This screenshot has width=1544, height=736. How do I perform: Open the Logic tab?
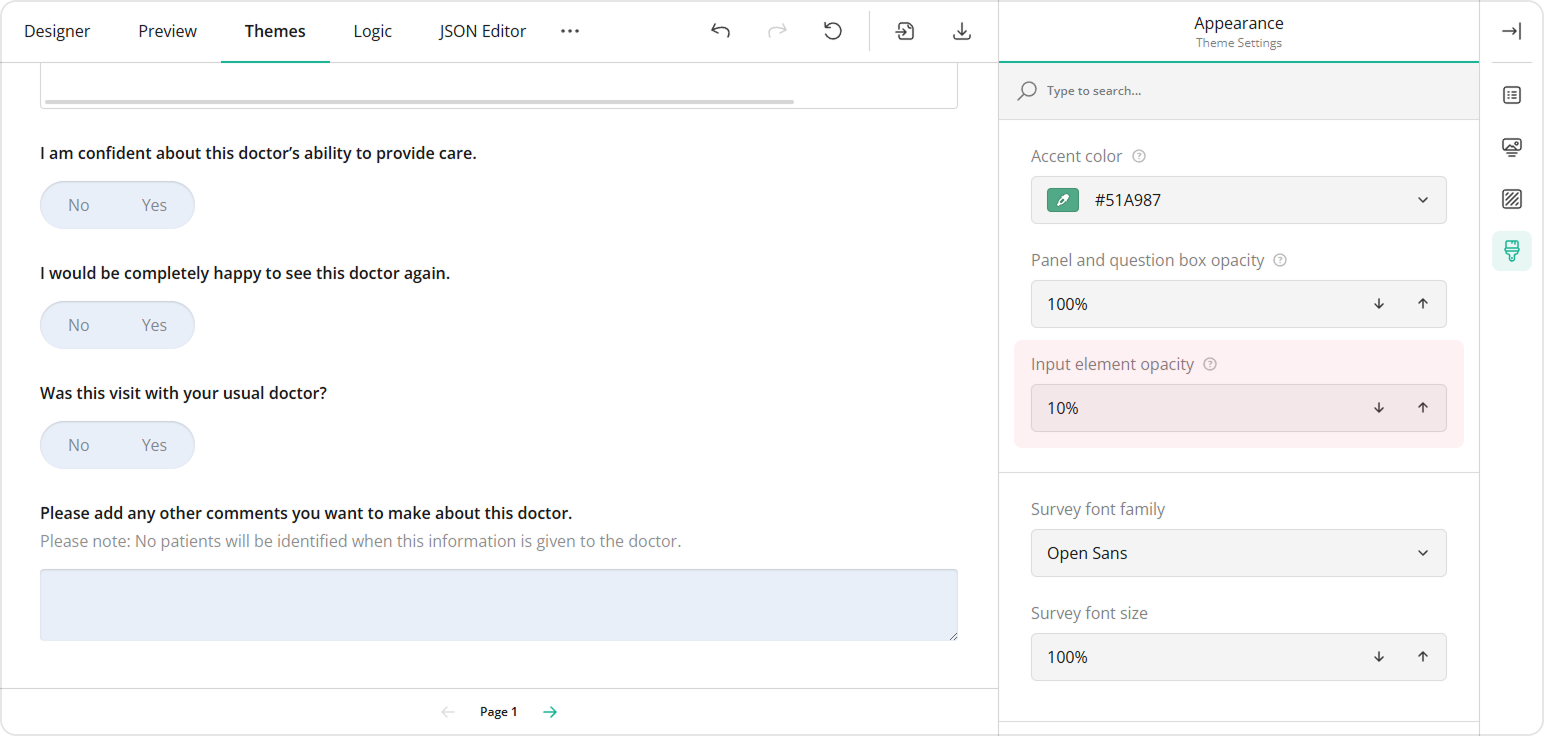pos(372,31)
